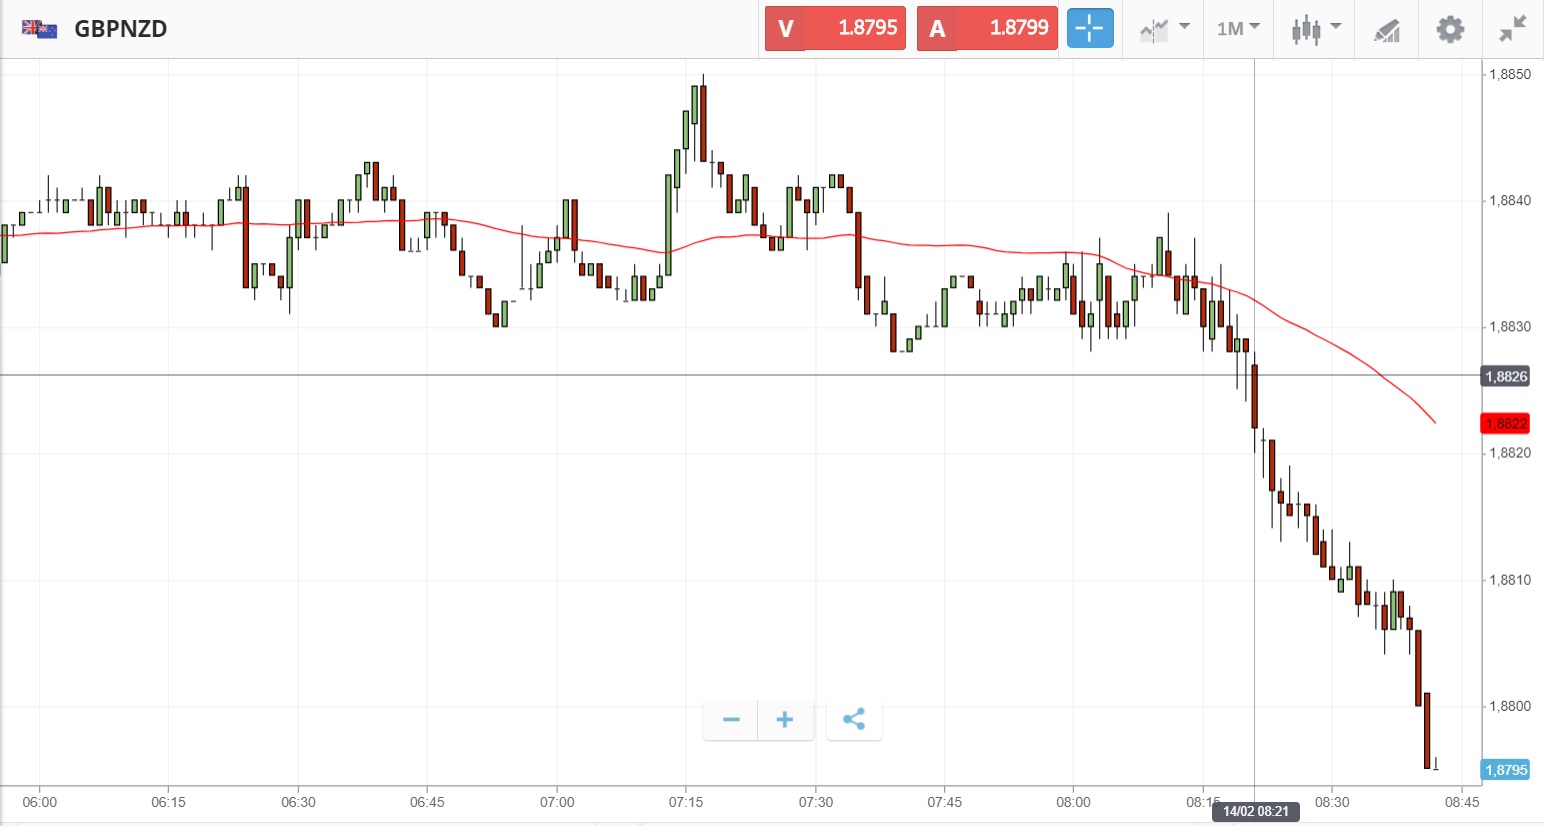Click the share chart icon
1544x826 pixels.
coord(854,719)
